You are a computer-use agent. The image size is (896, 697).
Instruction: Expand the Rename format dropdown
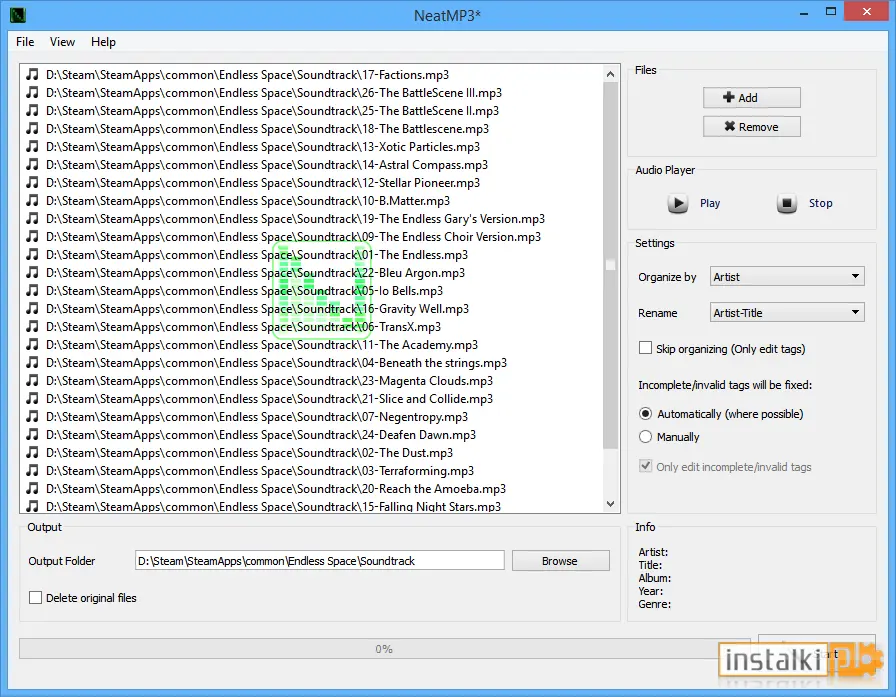coord(787,313)
